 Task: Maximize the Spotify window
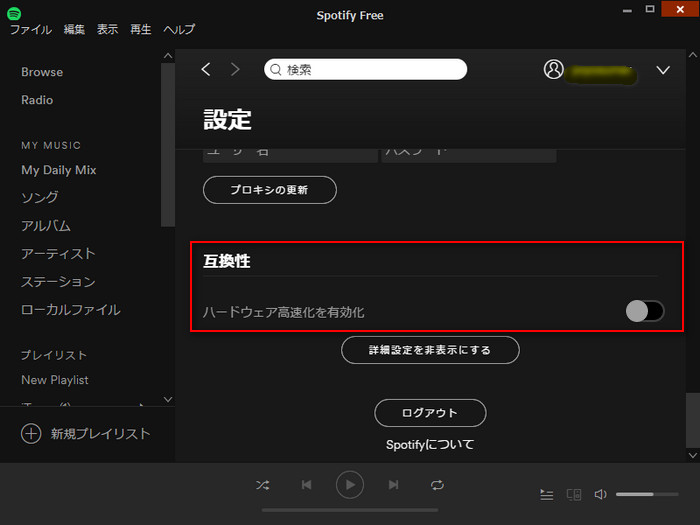pos(650,9)
